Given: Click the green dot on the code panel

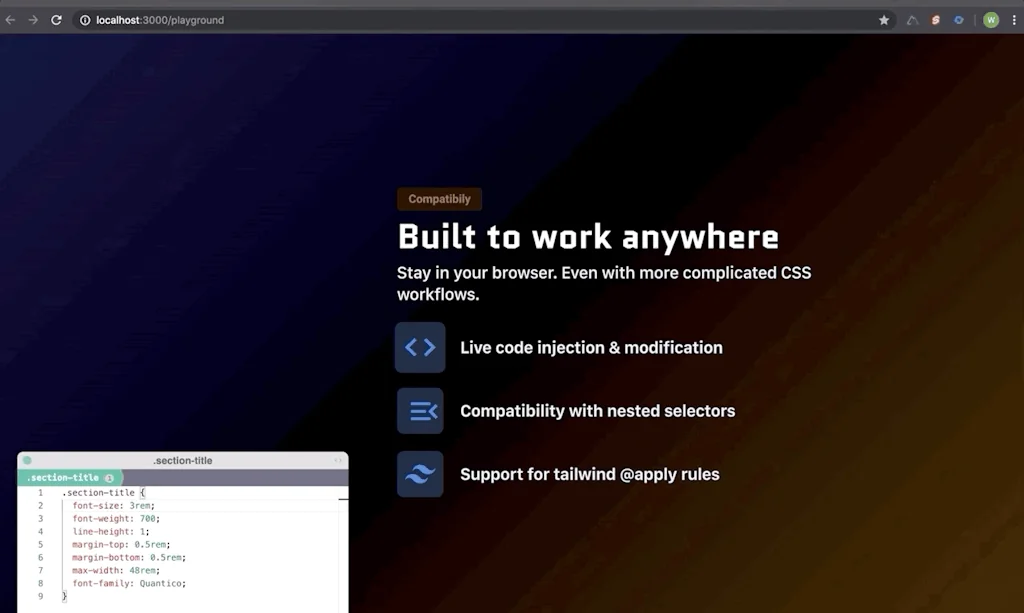Looking at the screenshot, I should click(28, 461).
